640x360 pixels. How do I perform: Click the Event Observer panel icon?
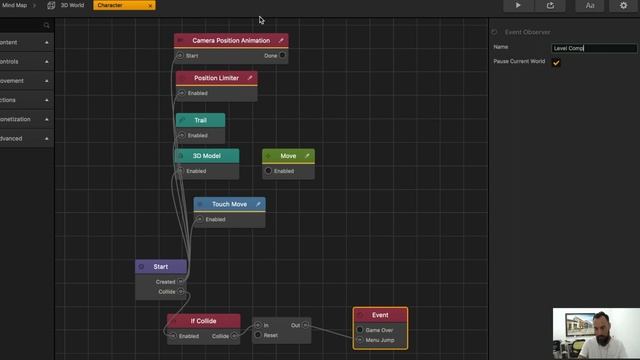coord(494,32)
